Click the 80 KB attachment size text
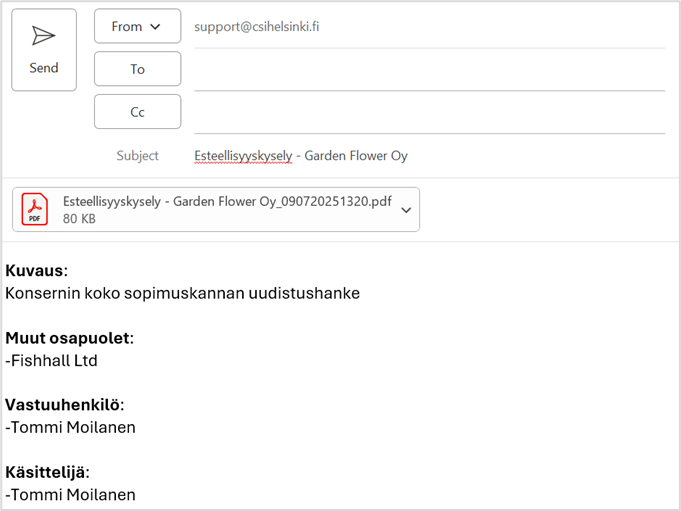The width and height of the screenshot is (681, 511). [x=79, y=219]
